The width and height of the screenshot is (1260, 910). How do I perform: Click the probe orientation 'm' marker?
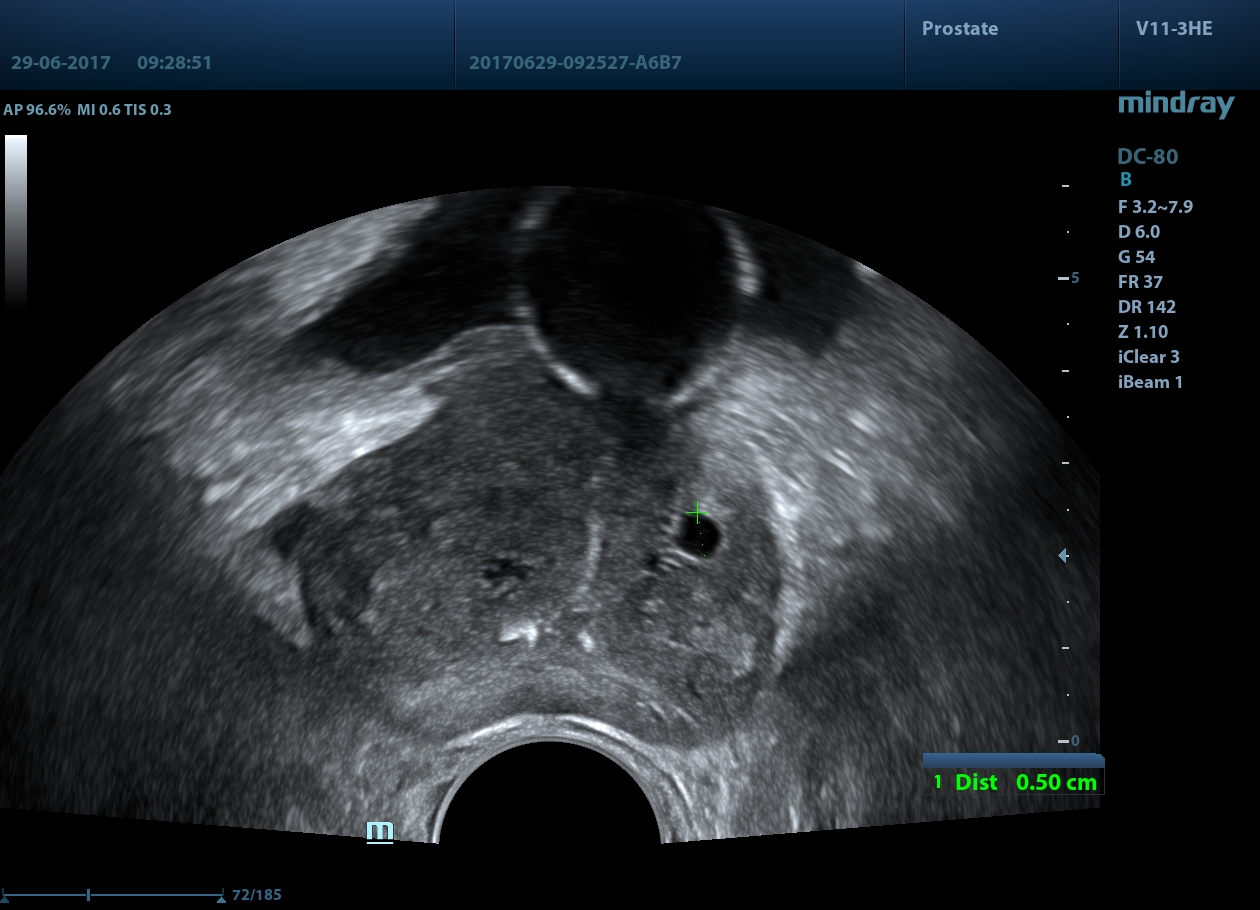380,832
